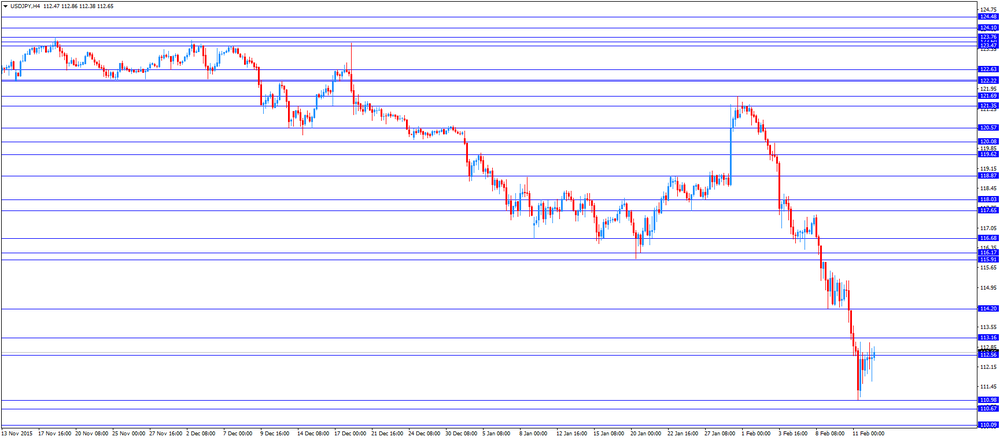The height and width of the screenshot is (440, 1000).
Task: Select the 118.87 price level label
Action: pos(988,175)
